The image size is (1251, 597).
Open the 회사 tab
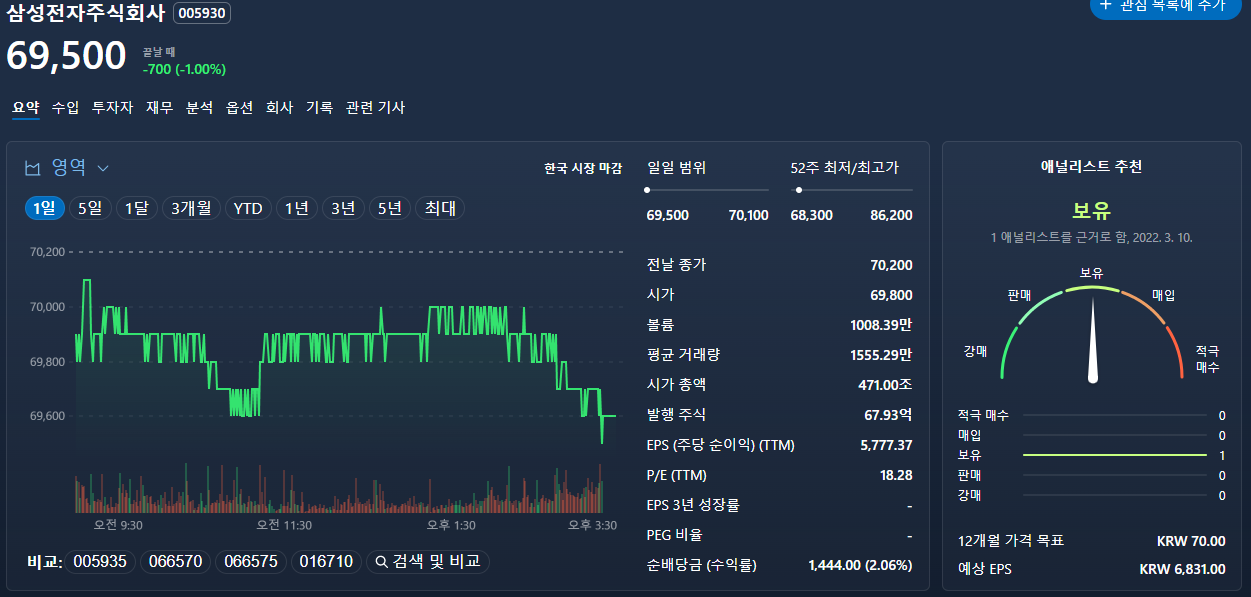[279, 108]
